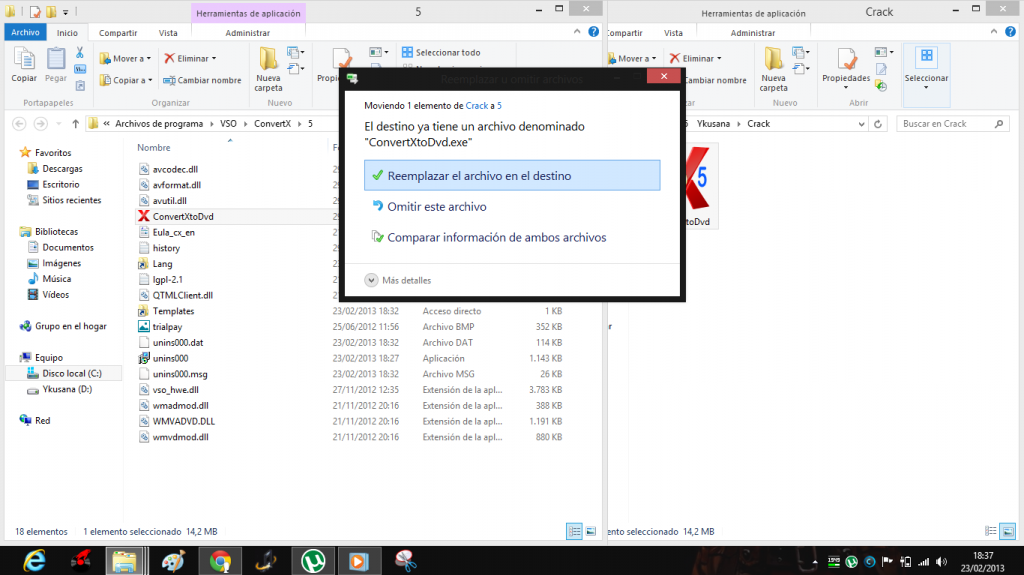Collapse the ribbon in Crack window
The image size is (1024, 575).
click(x=994, y=31)
